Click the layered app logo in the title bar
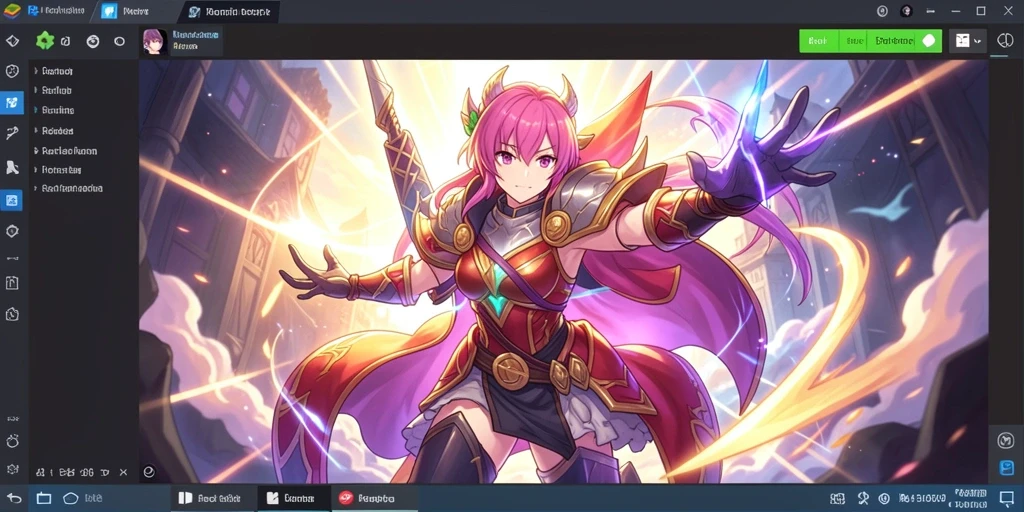1024x512 pixels. coord(12,11)
